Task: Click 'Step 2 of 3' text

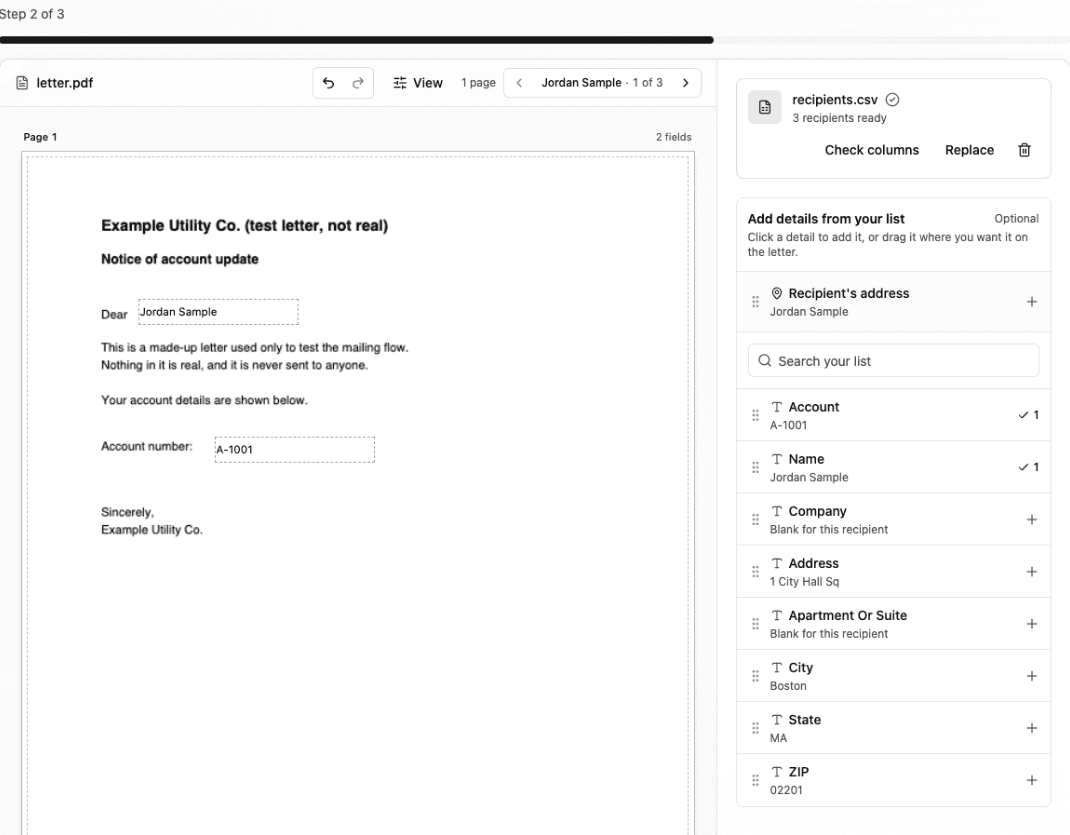Action: [x=32, y=14]
